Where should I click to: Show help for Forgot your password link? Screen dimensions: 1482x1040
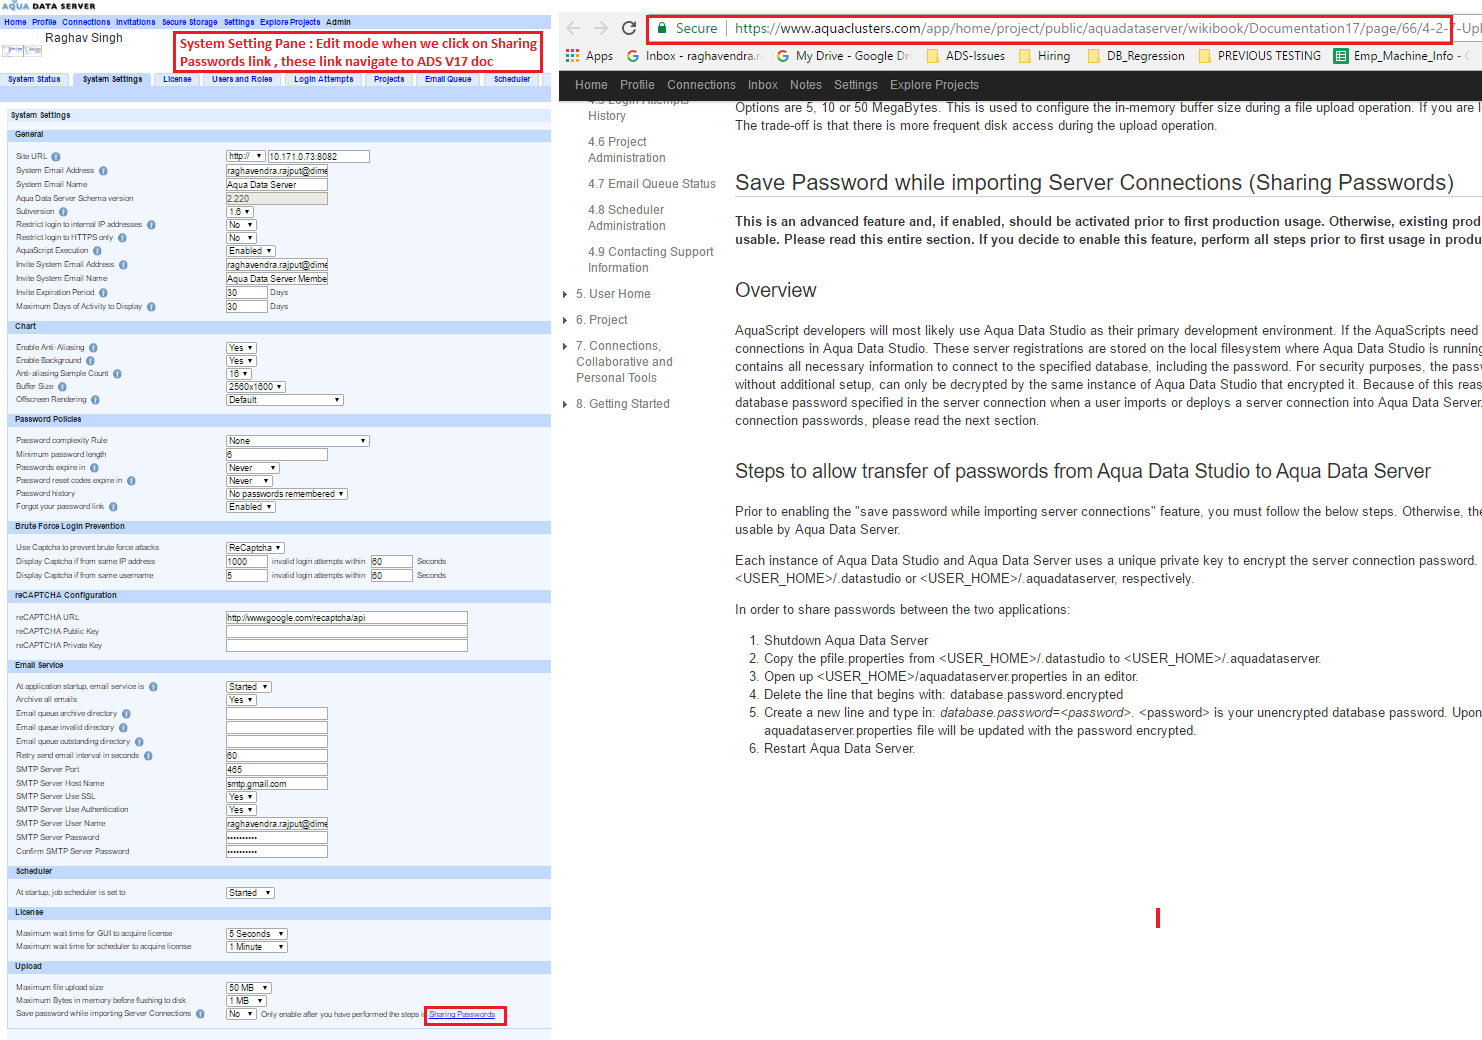pos(113,507)
